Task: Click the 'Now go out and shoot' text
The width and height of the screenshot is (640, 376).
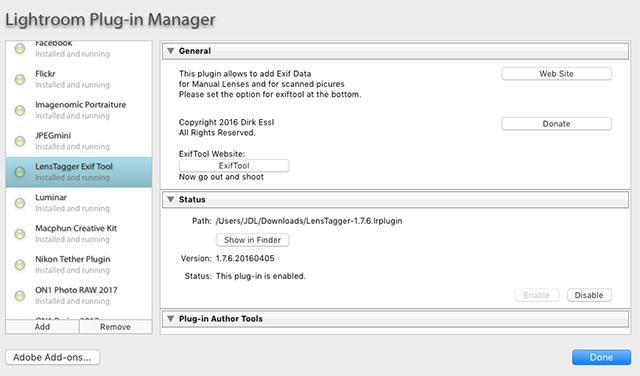Action: coord(221,177)
